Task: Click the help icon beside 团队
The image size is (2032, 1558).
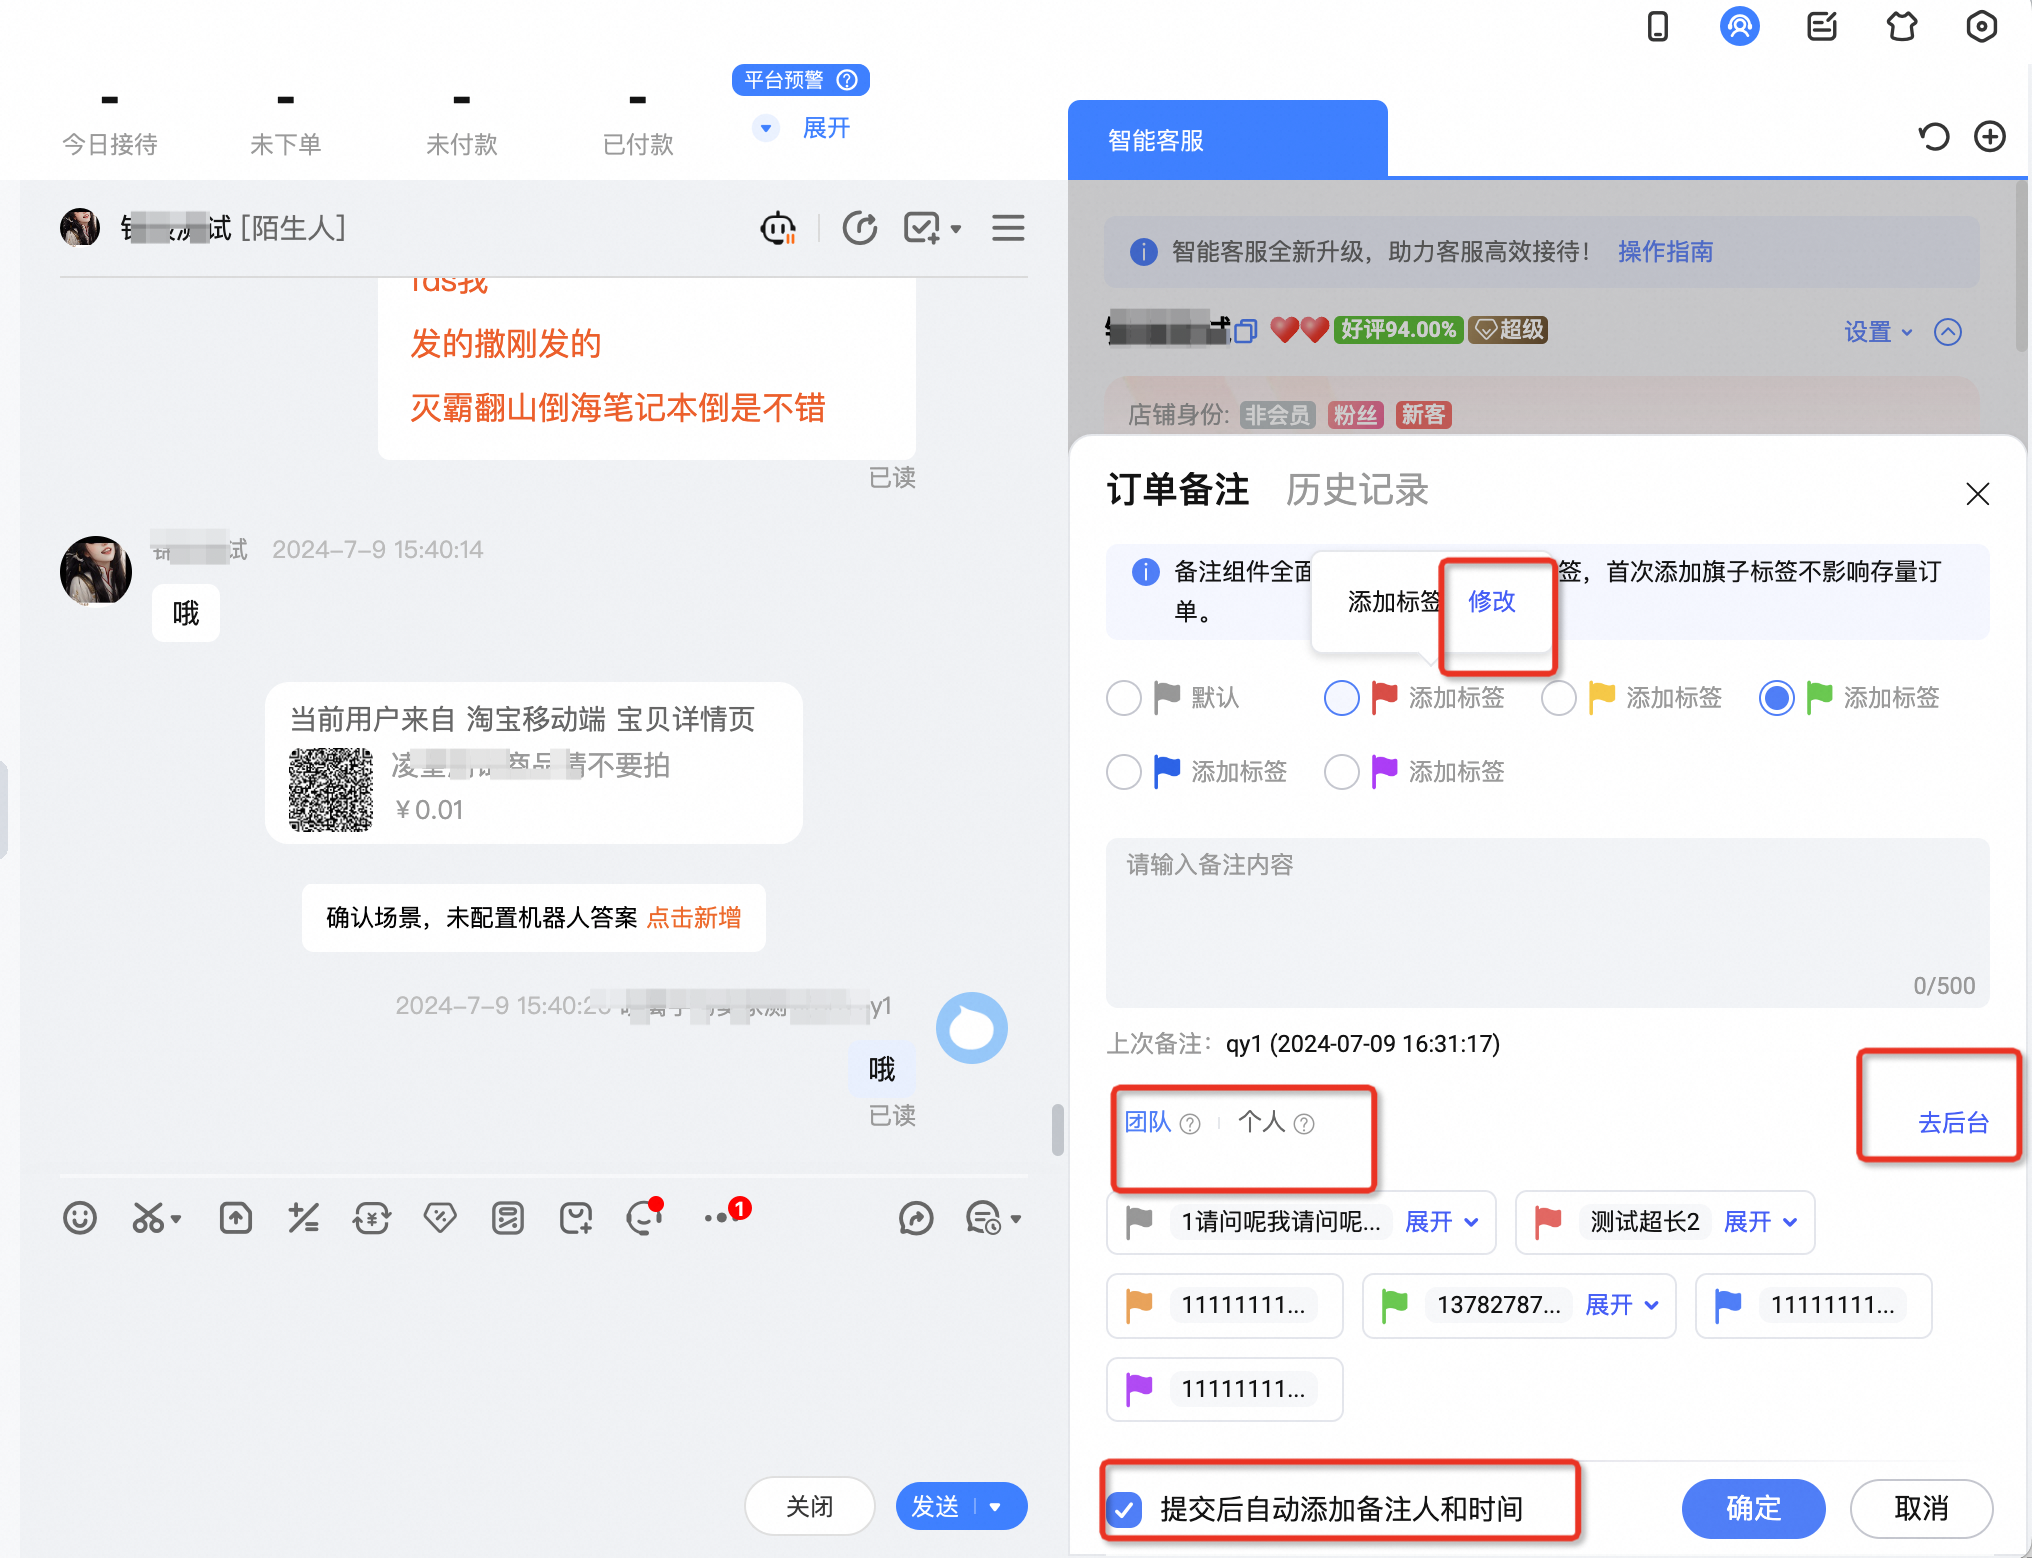Action: coord(1190,1124)
